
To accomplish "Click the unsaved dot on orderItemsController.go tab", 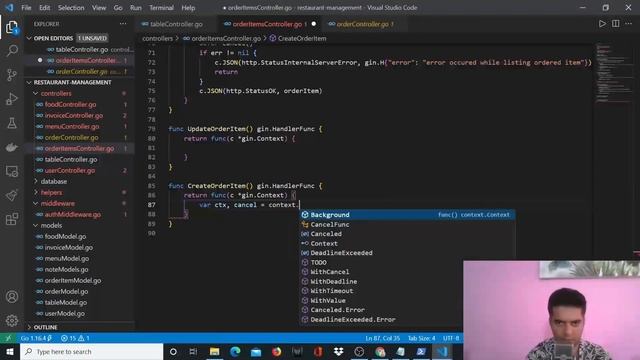I will point(313,24).
